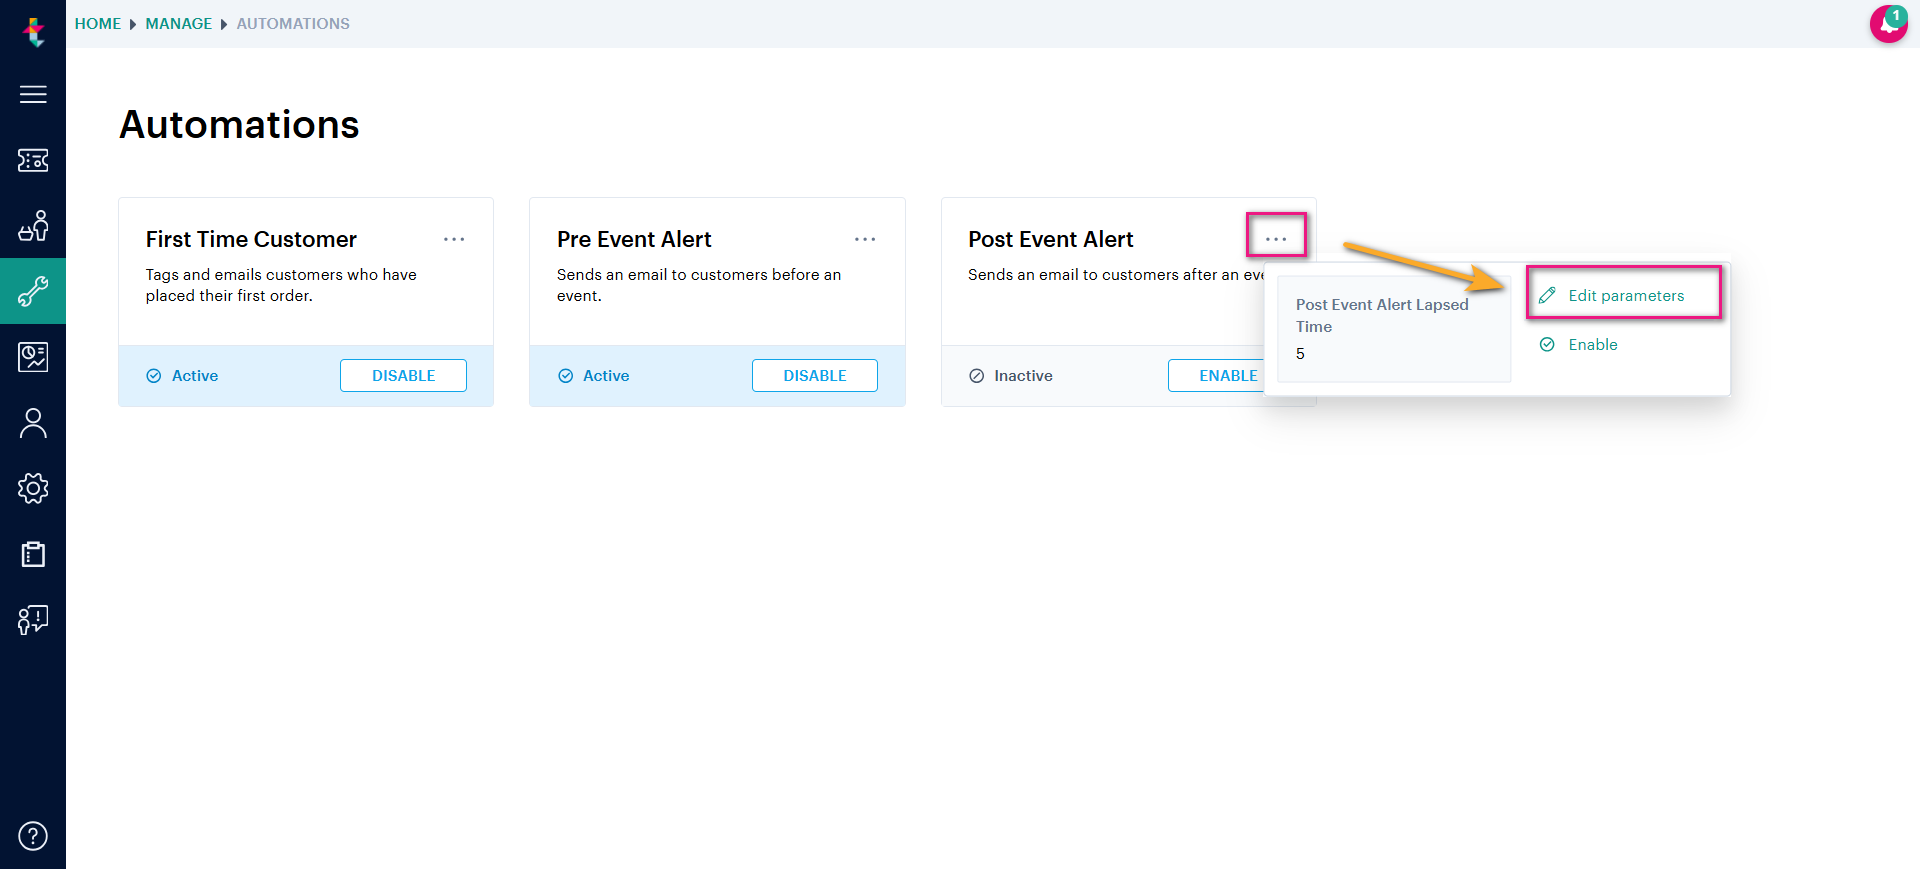The width and height of the screenshot is (1920, 869).
Task: Open Post Event Alert three-dot menu
Action: coord(1276,239)
